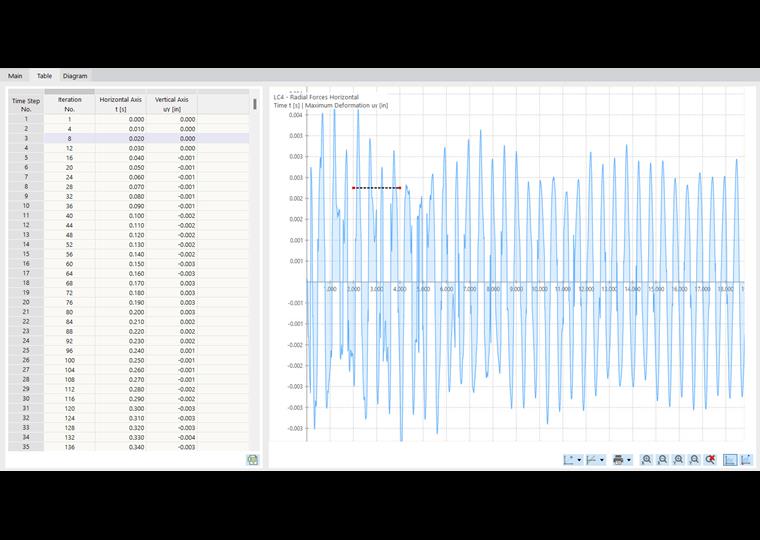
Task: Switch to the Diagram tab
Action: (75, 76)
